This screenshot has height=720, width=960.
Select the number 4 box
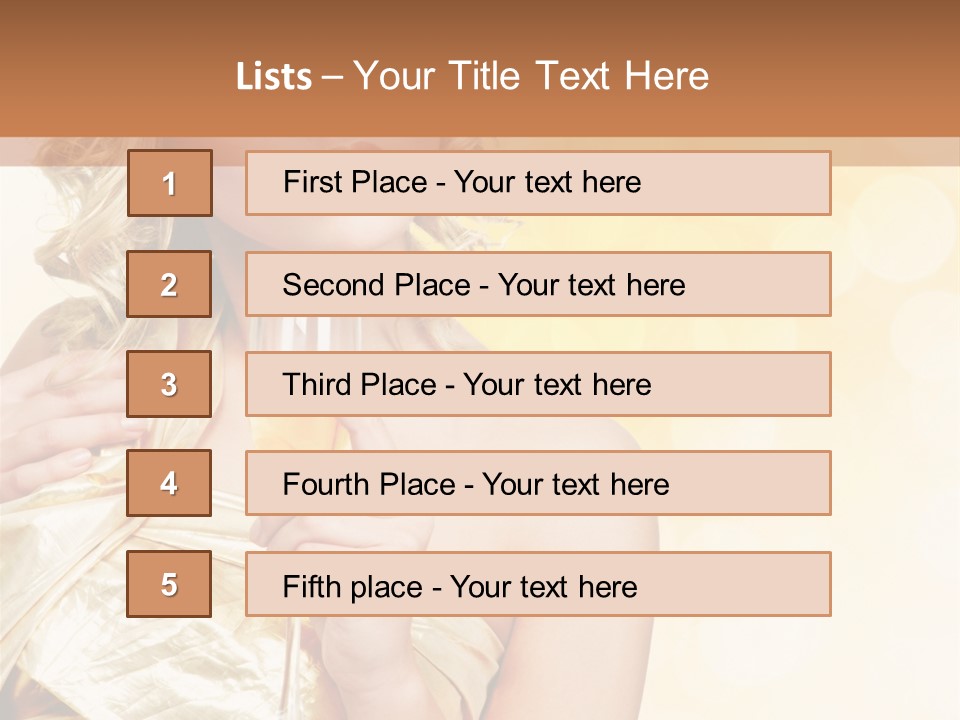[169, 483]
